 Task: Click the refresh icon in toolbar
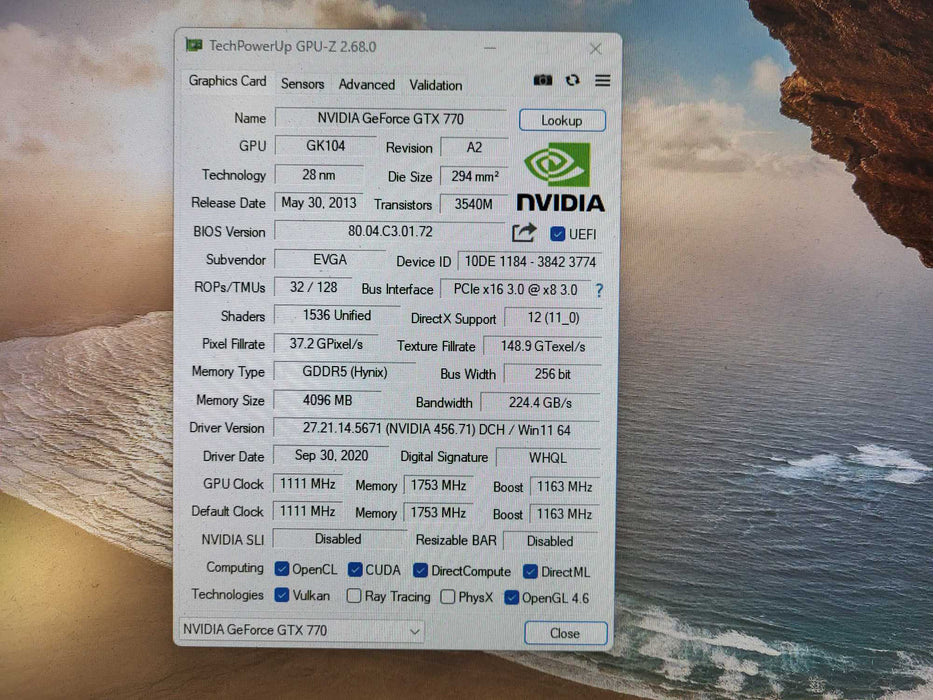point(572,80)
